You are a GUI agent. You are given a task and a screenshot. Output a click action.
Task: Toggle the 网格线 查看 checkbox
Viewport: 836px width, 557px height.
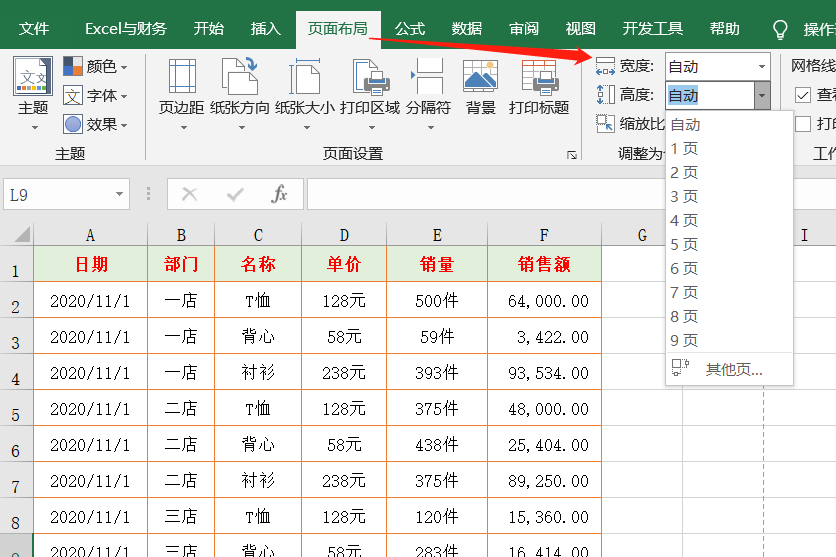click(802, 95)
